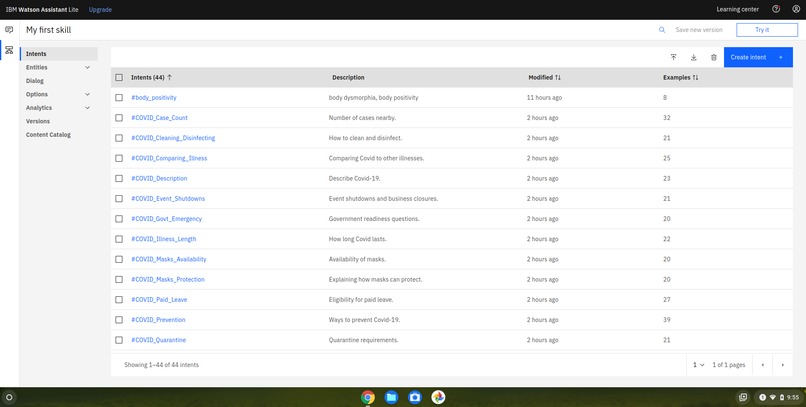The height and width of the screenshot is (407, 806).
Task: Check the #COVID_Cleaning_Disinfecting checkbox
Action: 119,138
